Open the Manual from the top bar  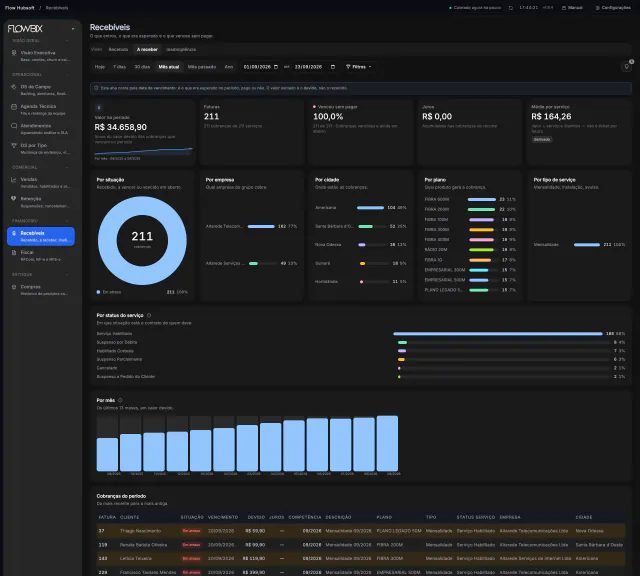572,8
